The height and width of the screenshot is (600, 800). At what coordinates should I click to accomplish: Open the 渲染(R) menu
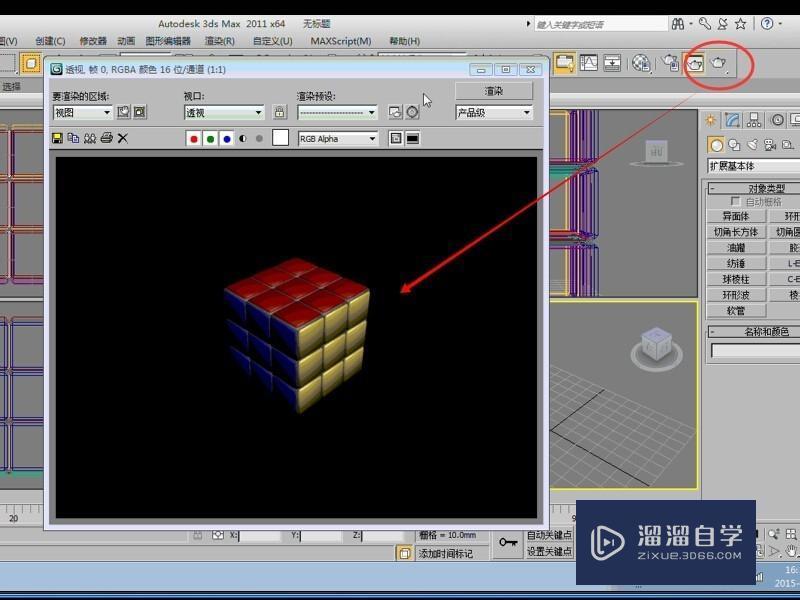tap(219, 41)
